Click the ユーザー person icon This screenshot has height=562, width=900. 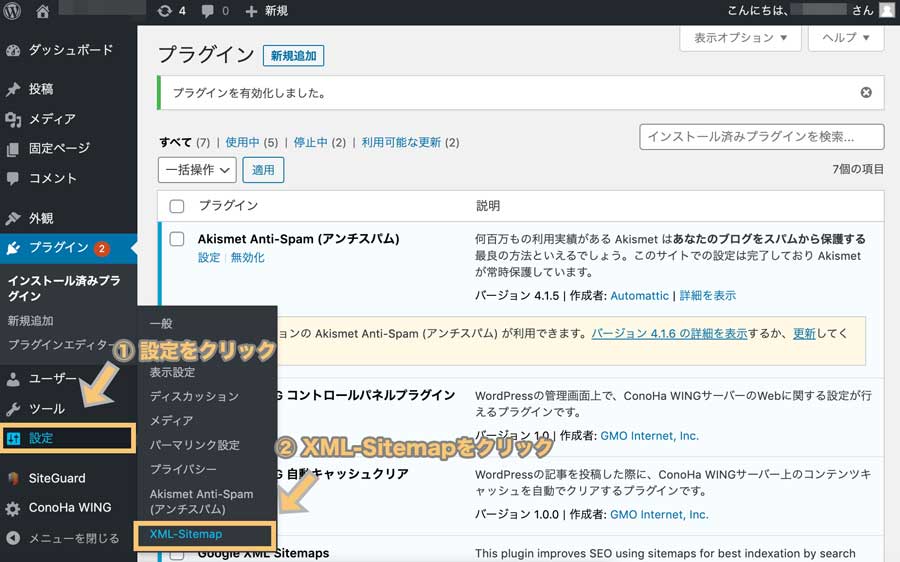[13, 379]
